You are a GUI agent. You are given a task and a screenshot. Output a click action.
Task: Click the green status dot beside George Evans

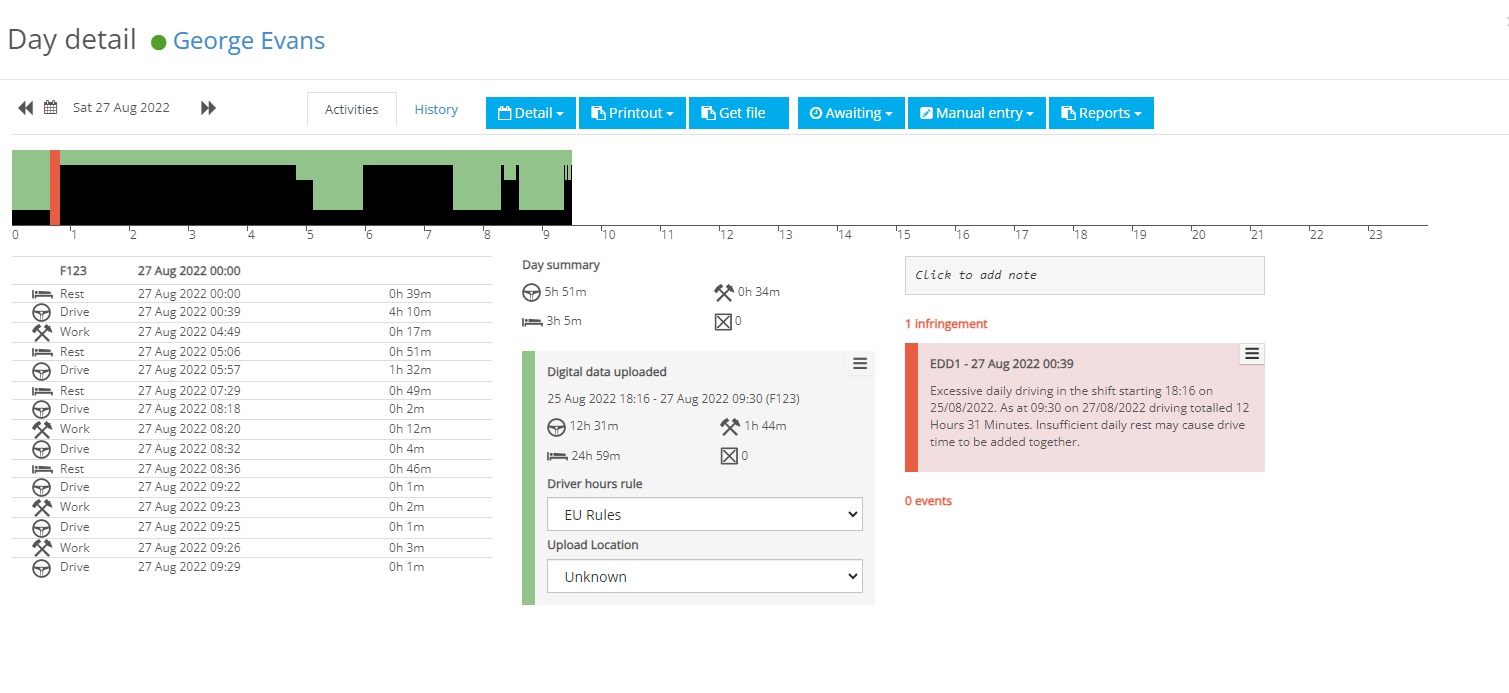click(x=158, y=42)
